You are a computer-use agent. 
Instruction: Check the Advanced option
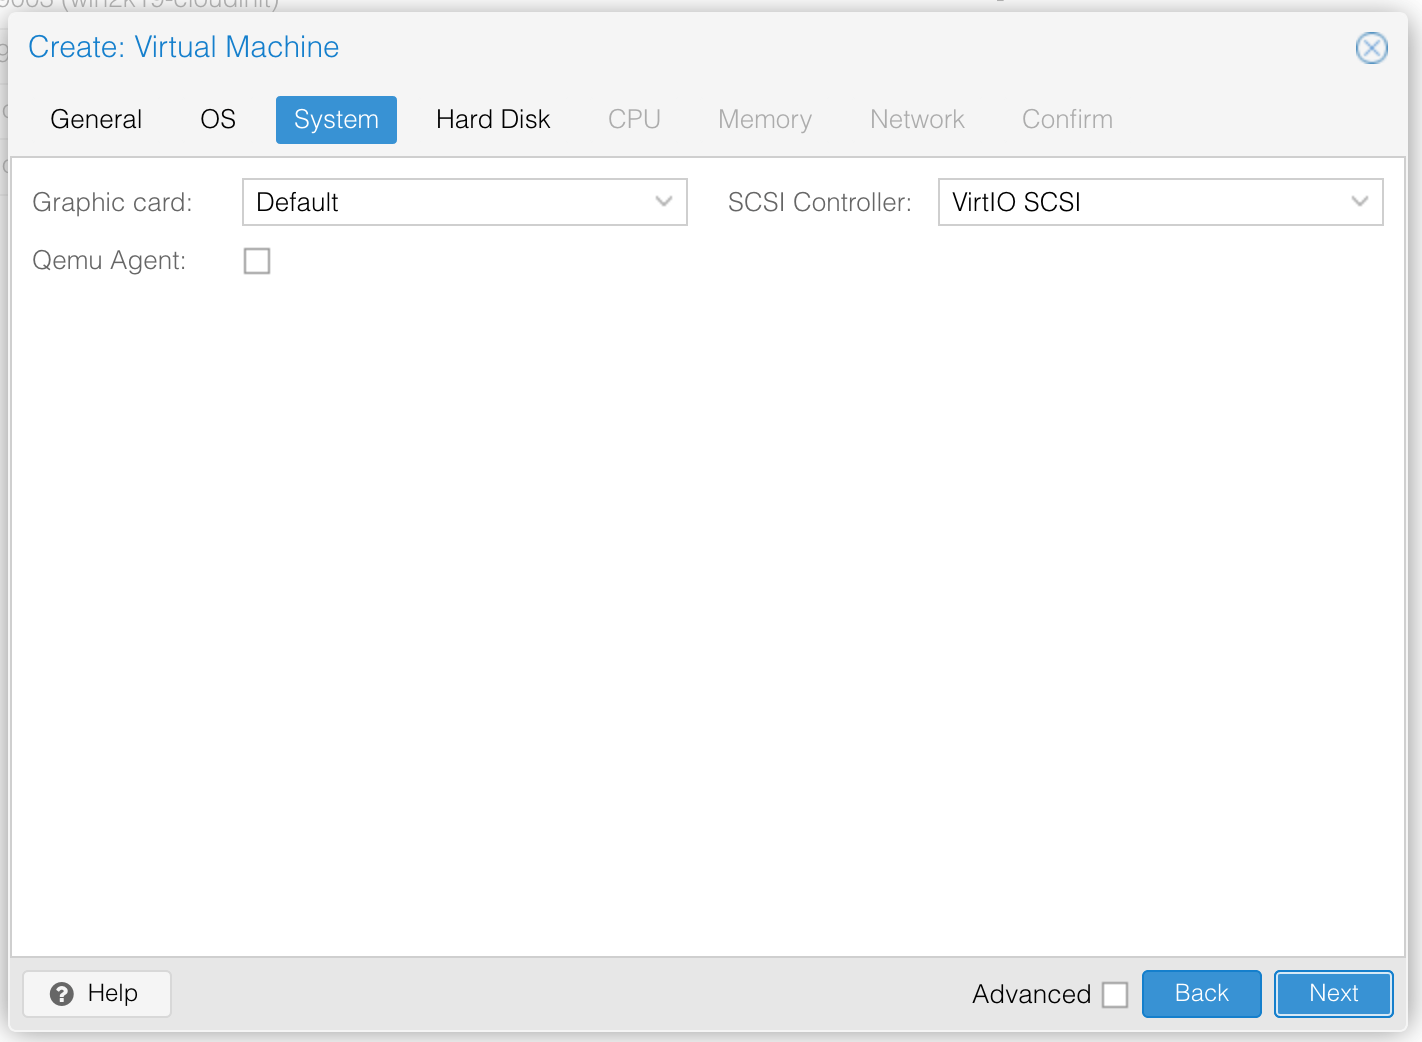click(1116, 994)
